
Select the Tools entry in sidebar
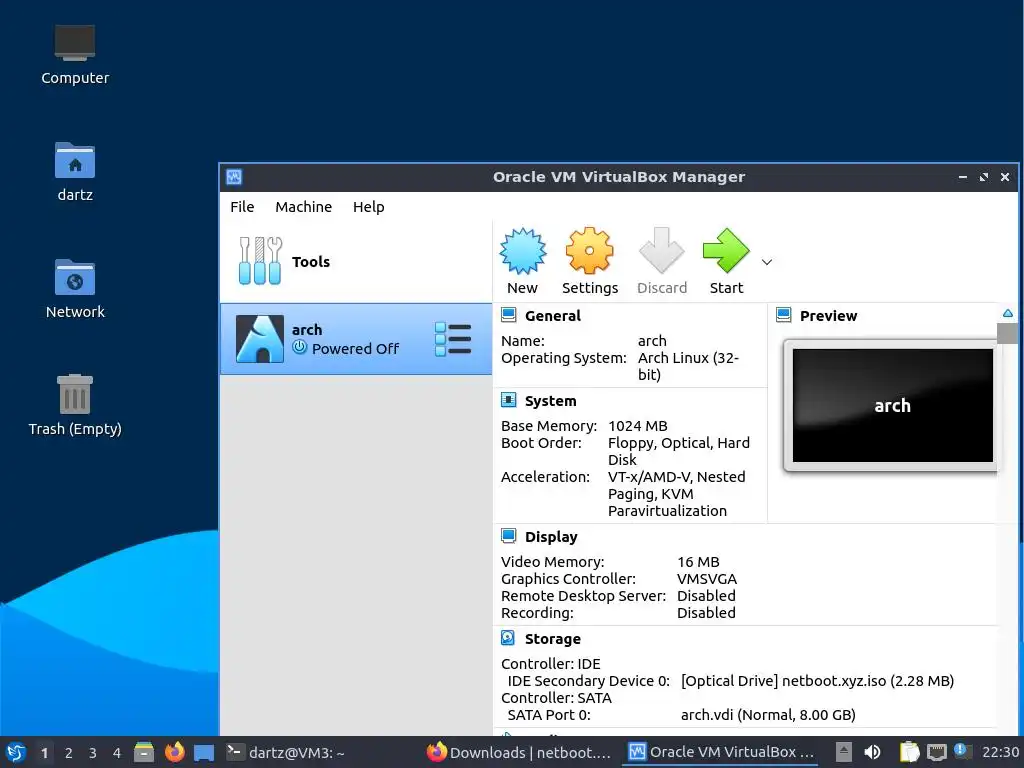(x=356, y=262)
